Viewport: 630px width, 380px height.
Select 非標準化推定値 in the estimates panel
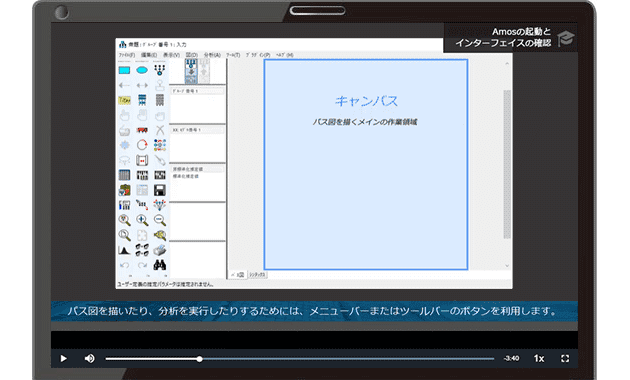pos(197,169)
